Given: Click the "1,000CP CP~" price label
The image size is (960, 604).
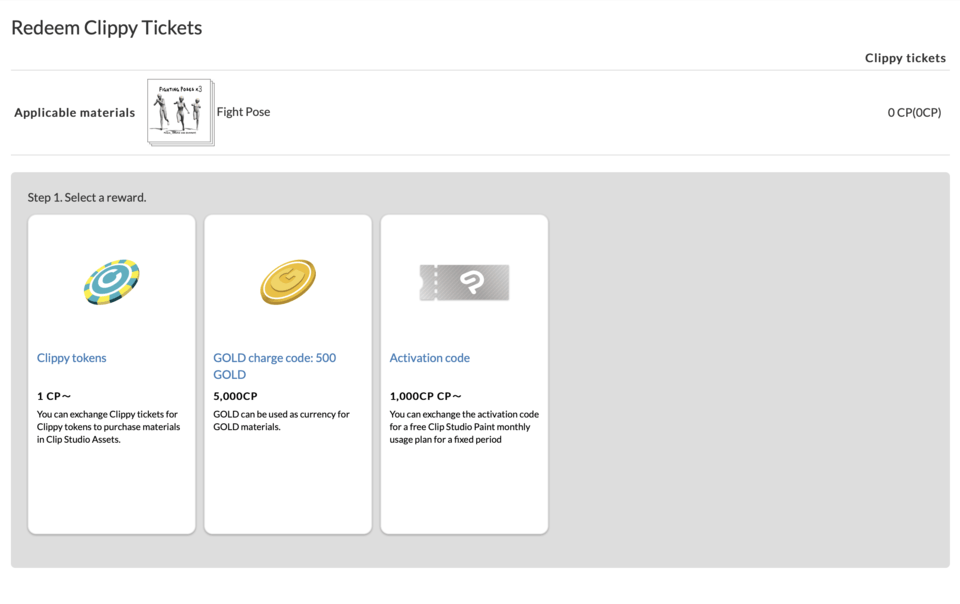Looking at the screenshot, I should coord(425,396).
